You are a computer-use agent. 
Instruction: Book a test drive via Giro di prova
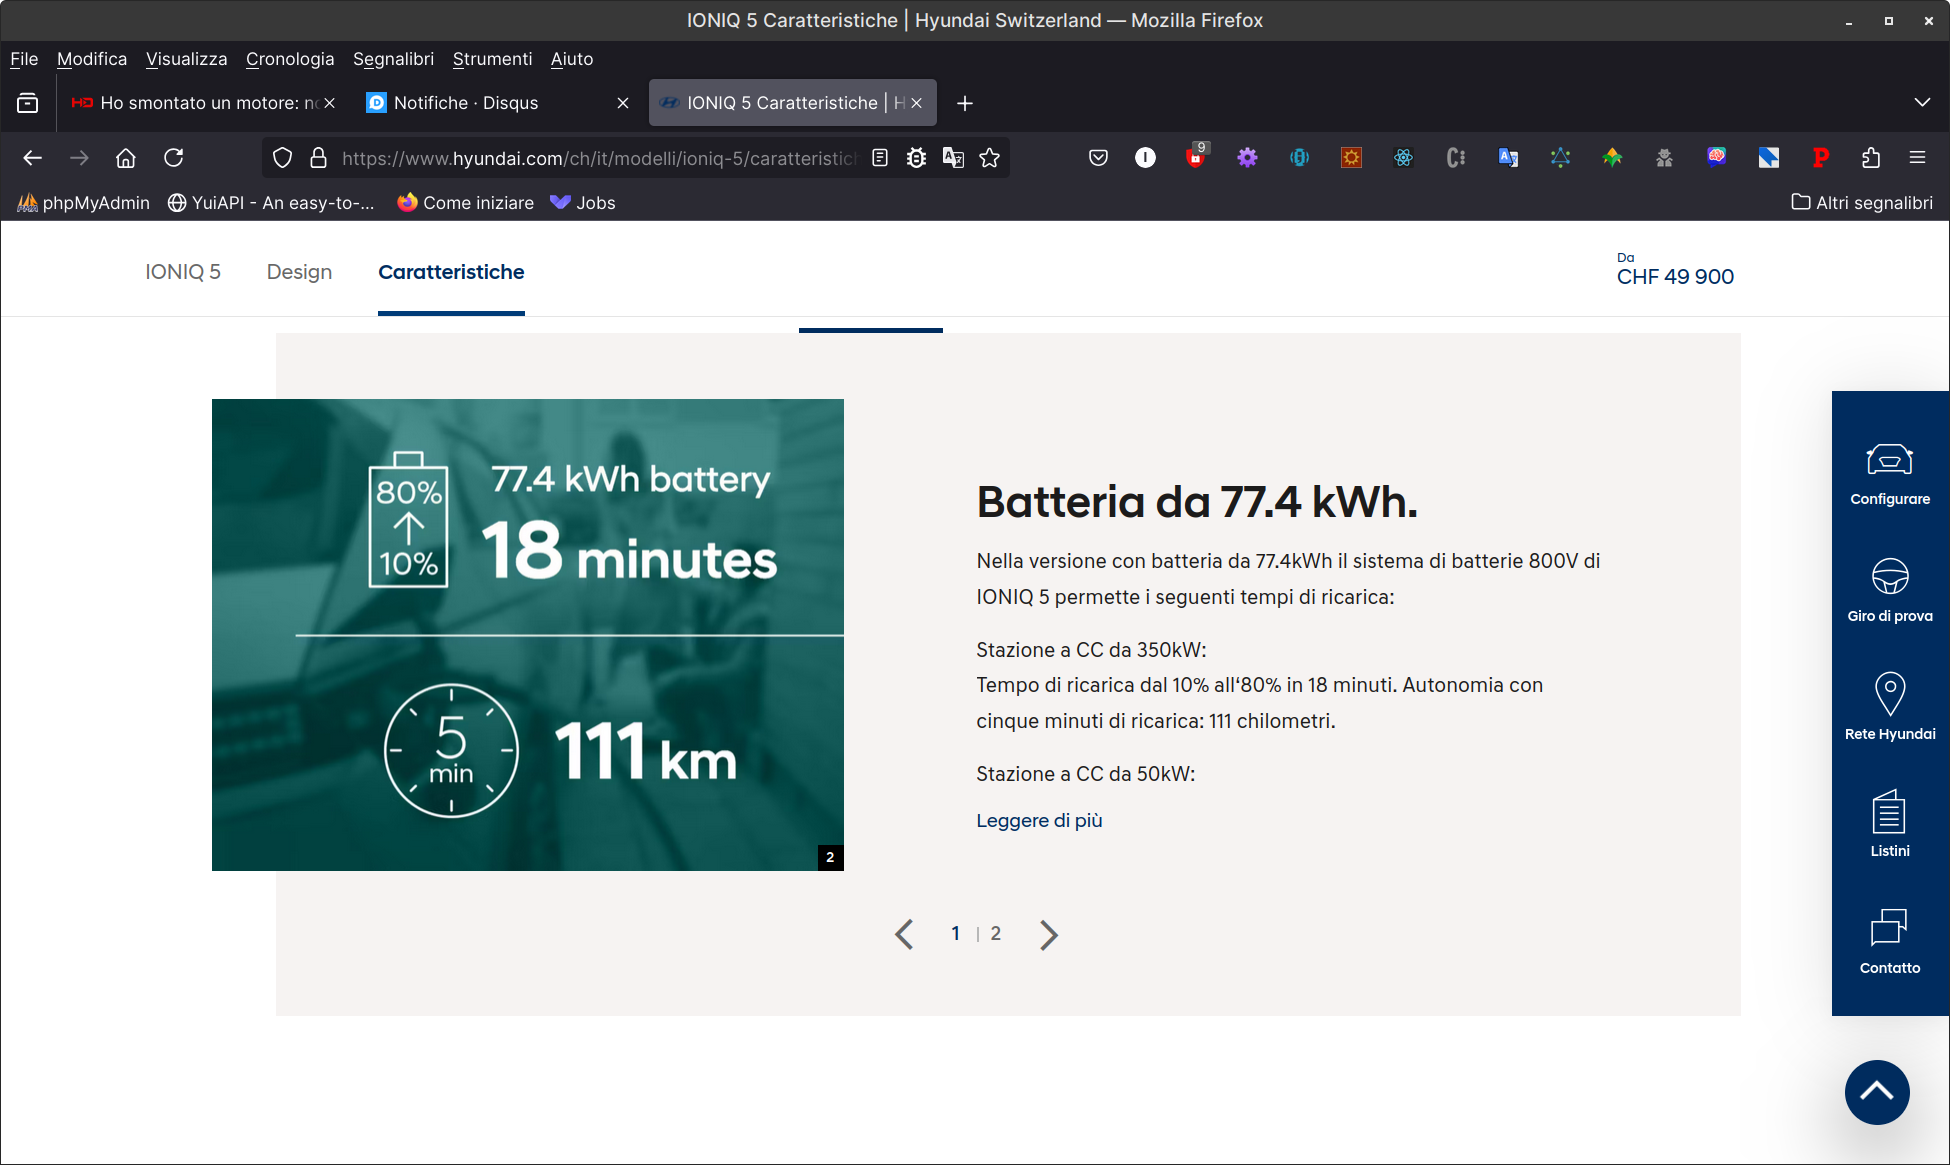click(1890, 591)
